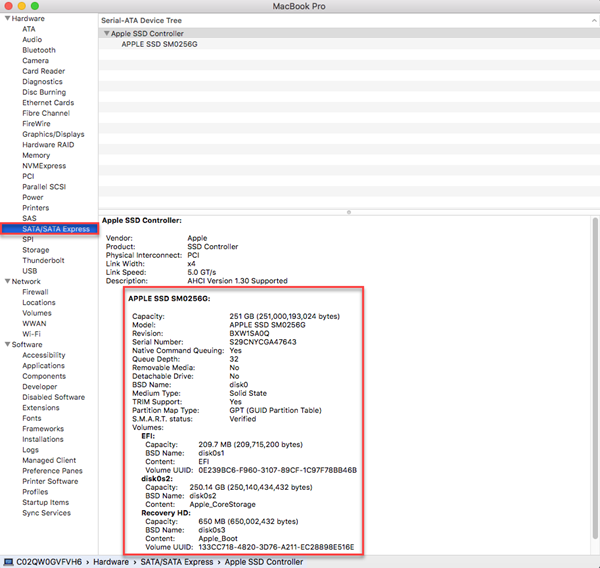Open Parallel SCSI category
600x568 pixels.
point(44,187)
